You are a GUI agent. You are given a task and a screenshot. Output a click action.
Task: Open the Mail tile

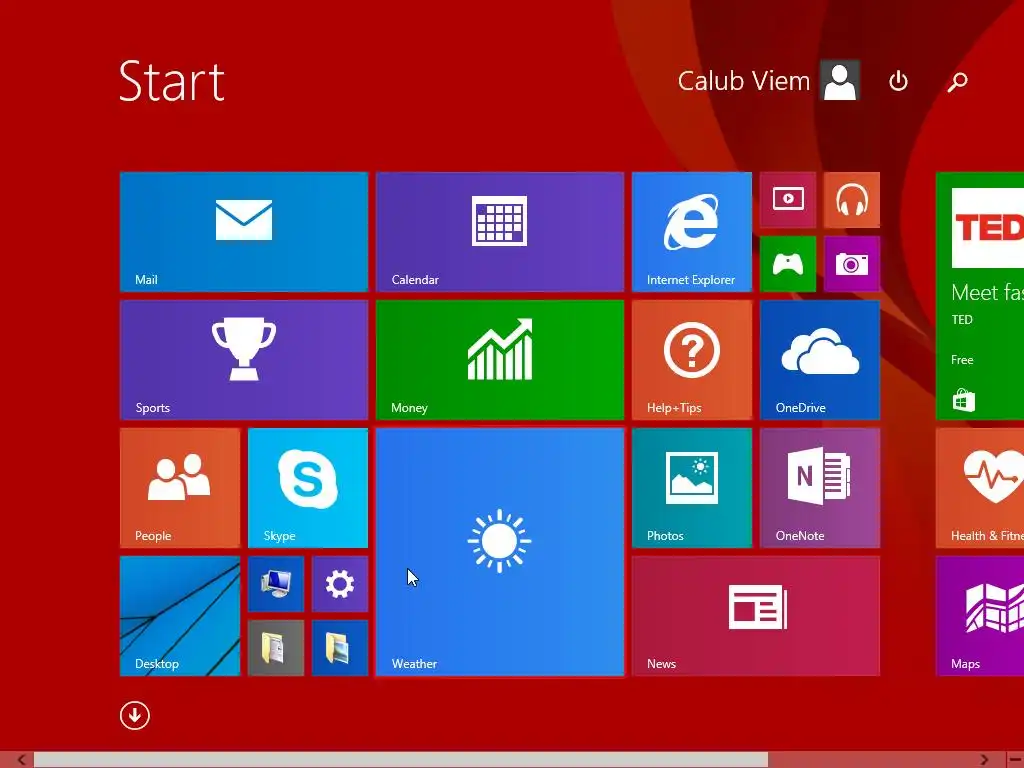pyautogui.click(x=244, y=231)
